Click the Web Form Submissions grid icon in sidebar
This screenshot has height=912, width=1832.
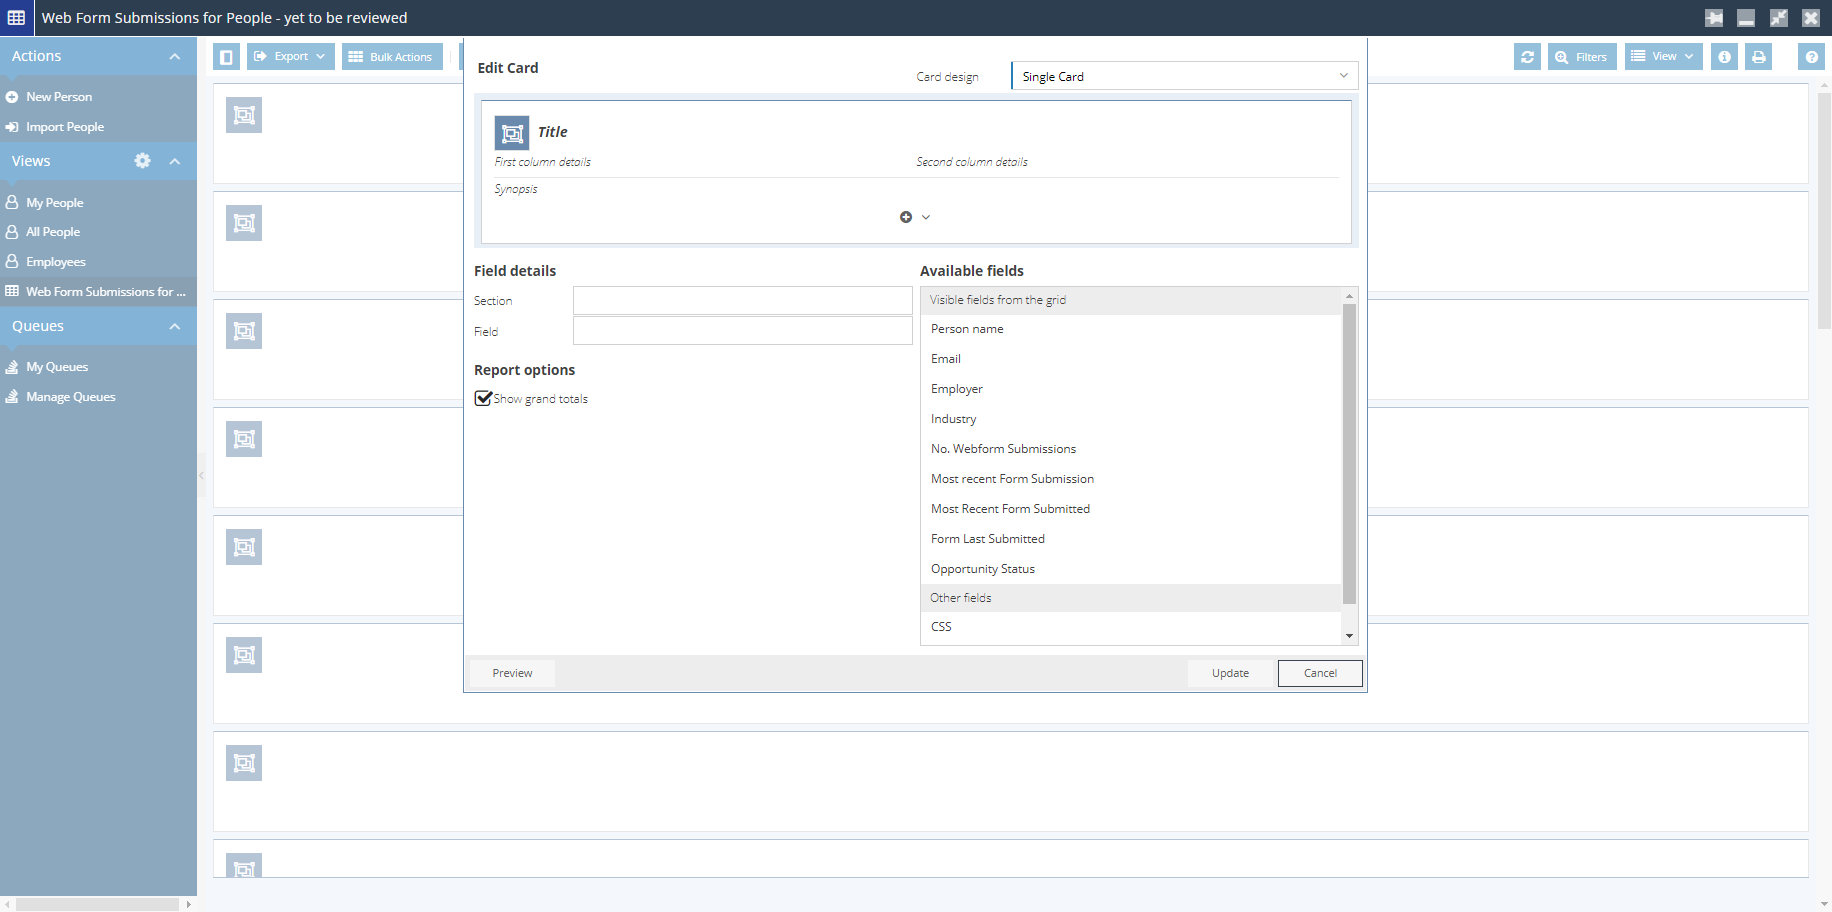[x=12, y=291]
